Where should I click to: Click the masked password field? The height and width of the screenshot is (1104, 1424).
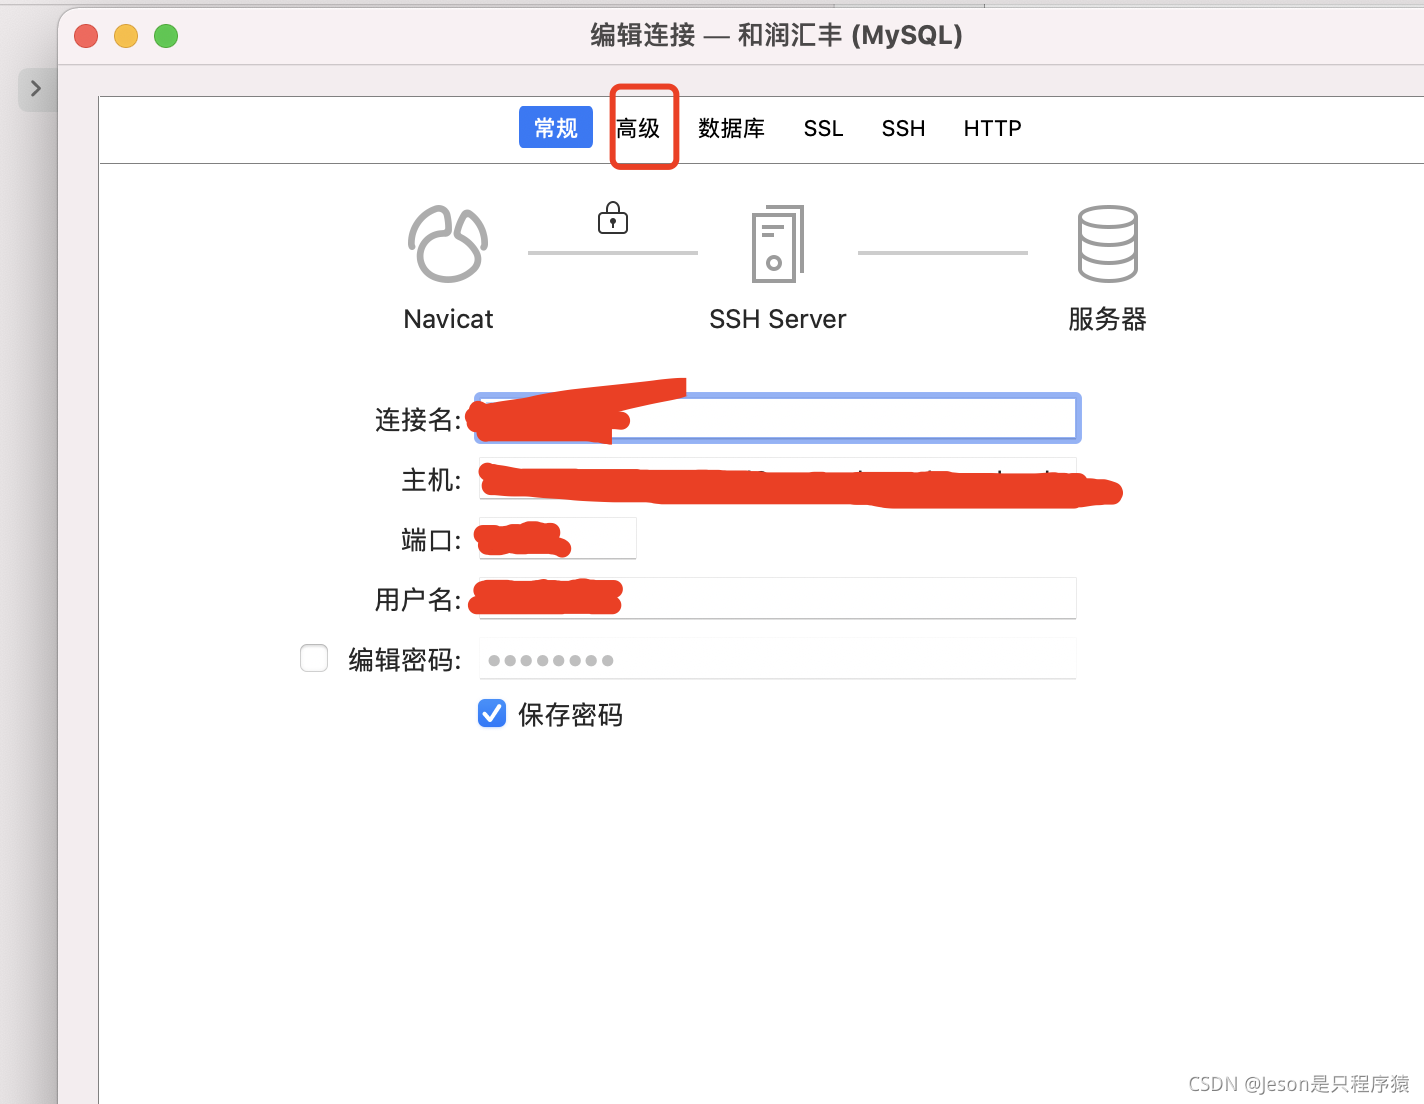pyautogui.click(x=778, y=659)
